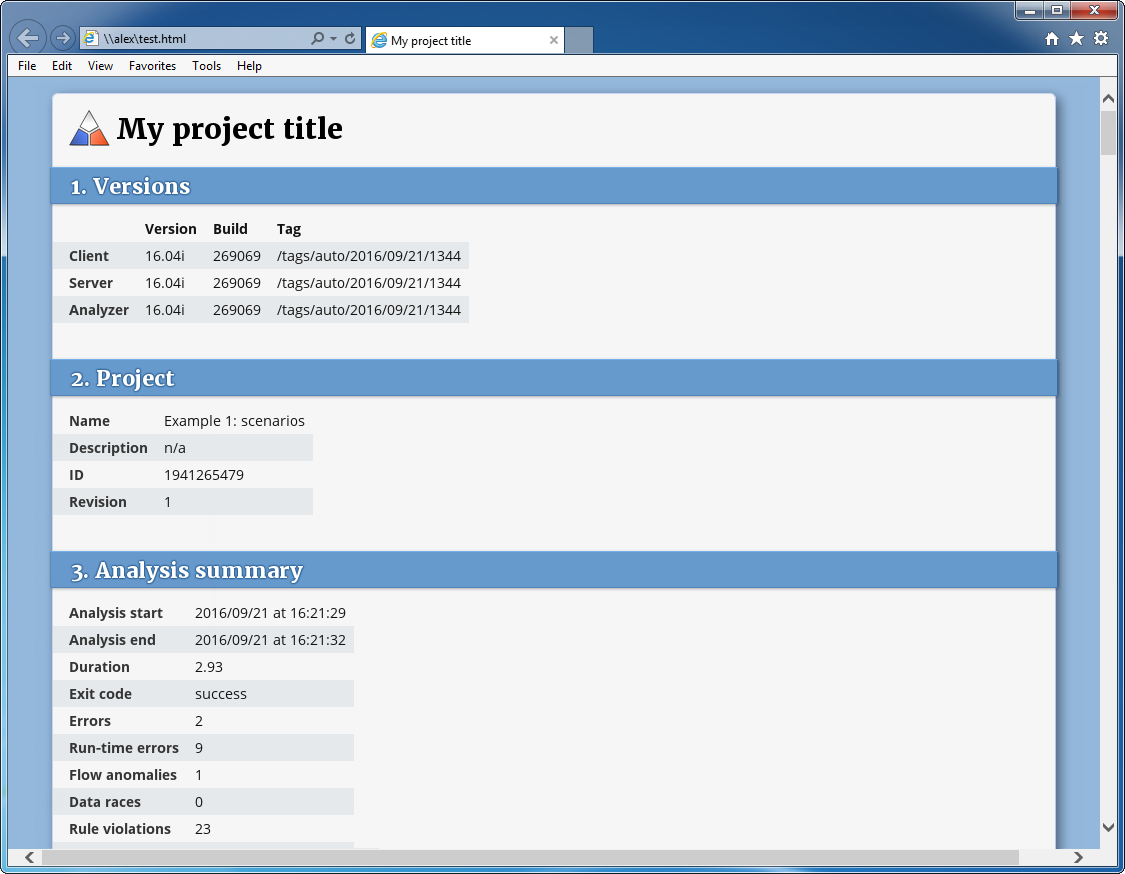Viewport: 1125px width, 874px height.
Task: Click the 3. Analysis summary header
Action: click(554, 570)
